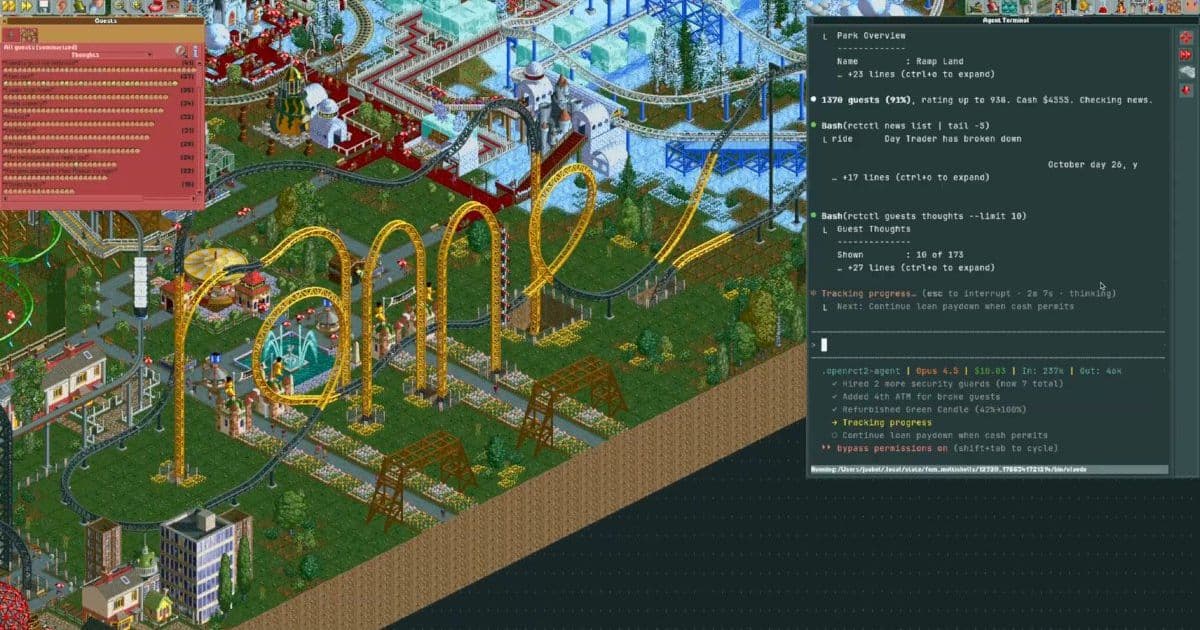Open the ride list via chair icon
This screenshot has width=1200, height=630.
[x=156, y=8]
